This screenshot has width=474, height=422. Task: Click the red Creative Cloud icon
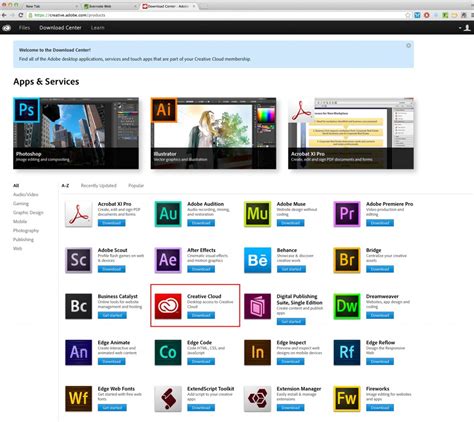pyautogui.click(x=168, y=306)
